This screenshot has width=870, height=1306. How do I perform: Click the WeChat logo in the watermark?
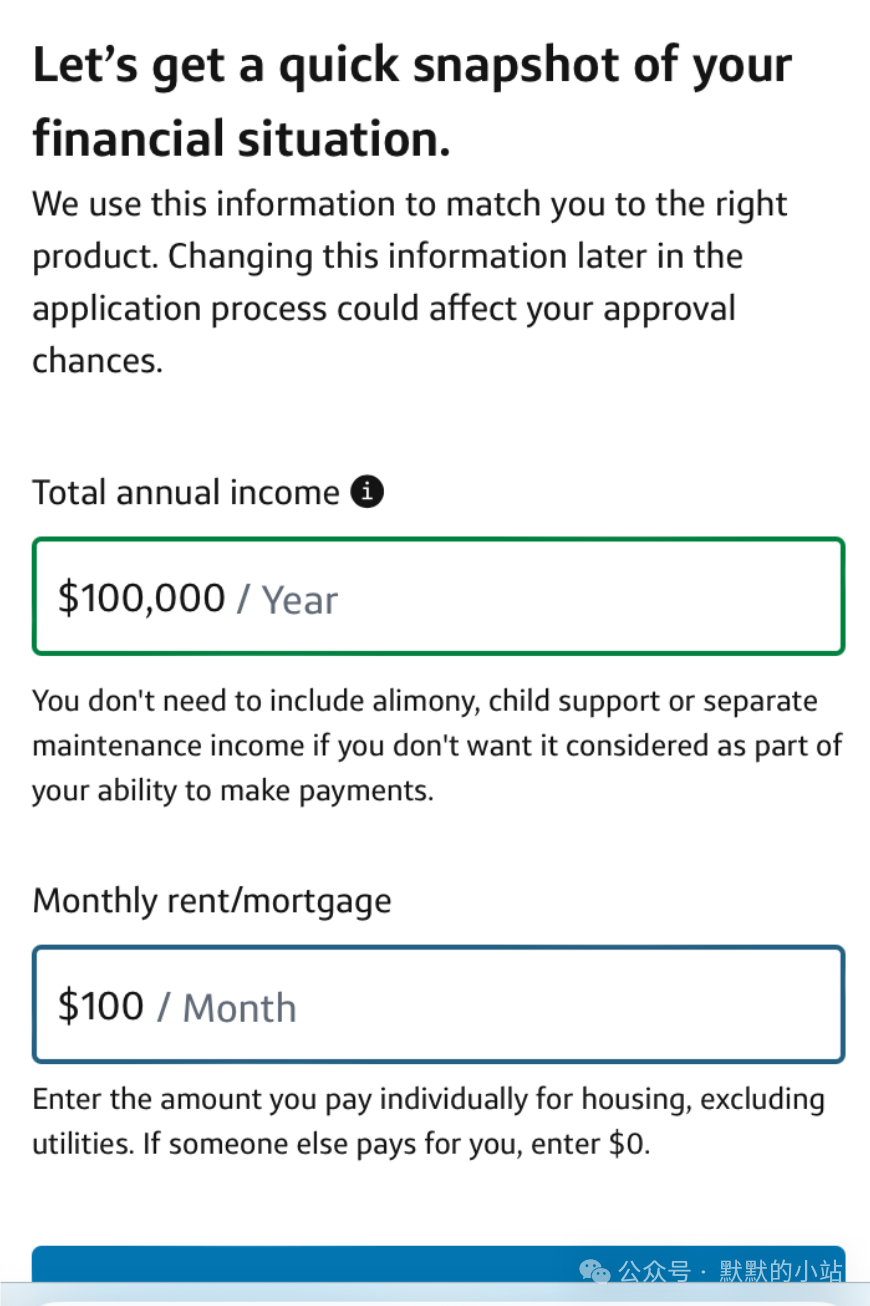pyautogui.click(x=595, y=1272)
